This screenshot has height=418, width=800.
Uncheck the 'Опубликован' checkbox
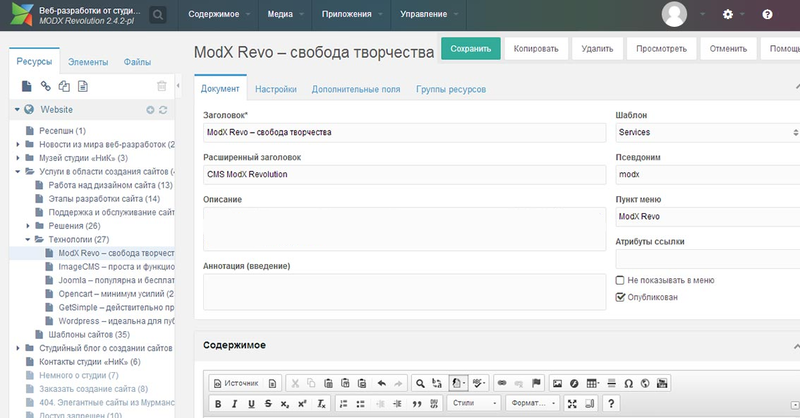(x=621, y=296)
